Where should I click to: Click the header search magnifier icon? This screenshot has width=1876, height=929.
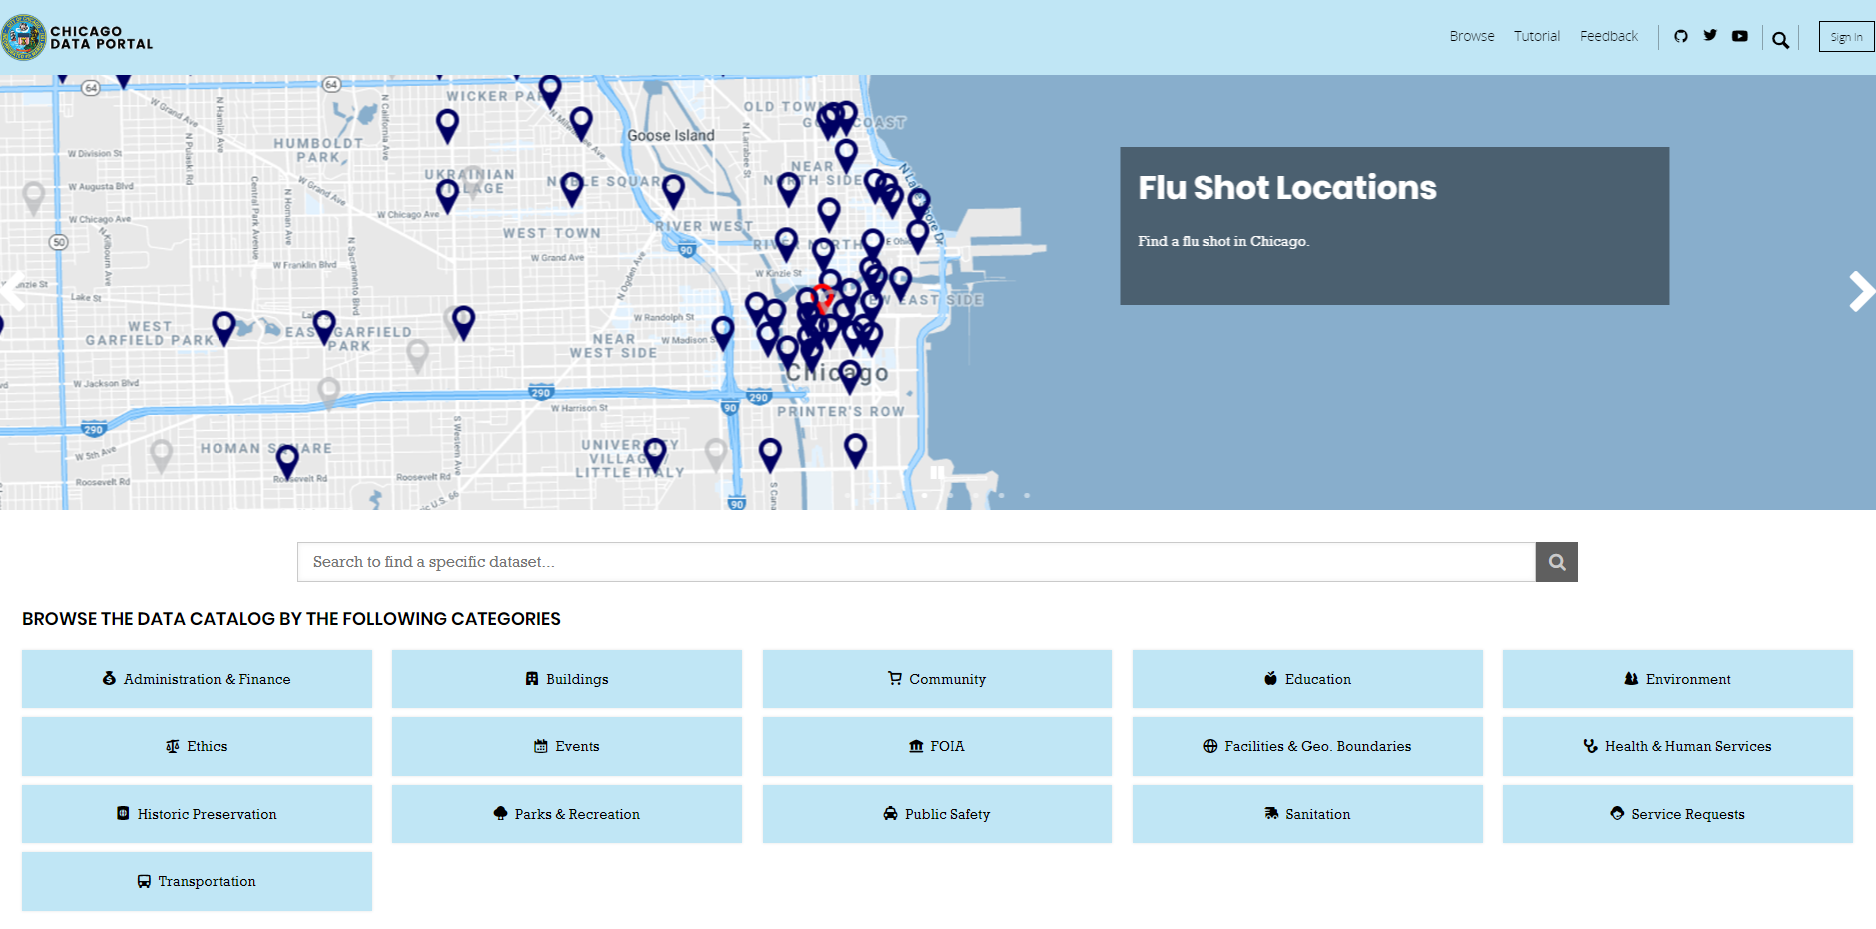coord(1780,40)
